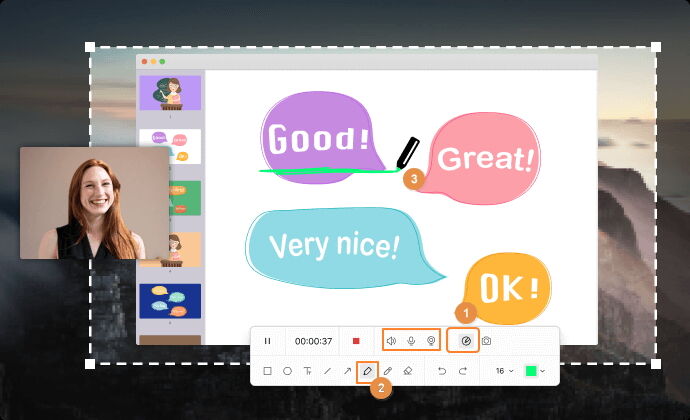The width and height of the screenshot is (690, 420).
Task: Open the speech bubbles slide thumbnail
Action: point(170,146)
